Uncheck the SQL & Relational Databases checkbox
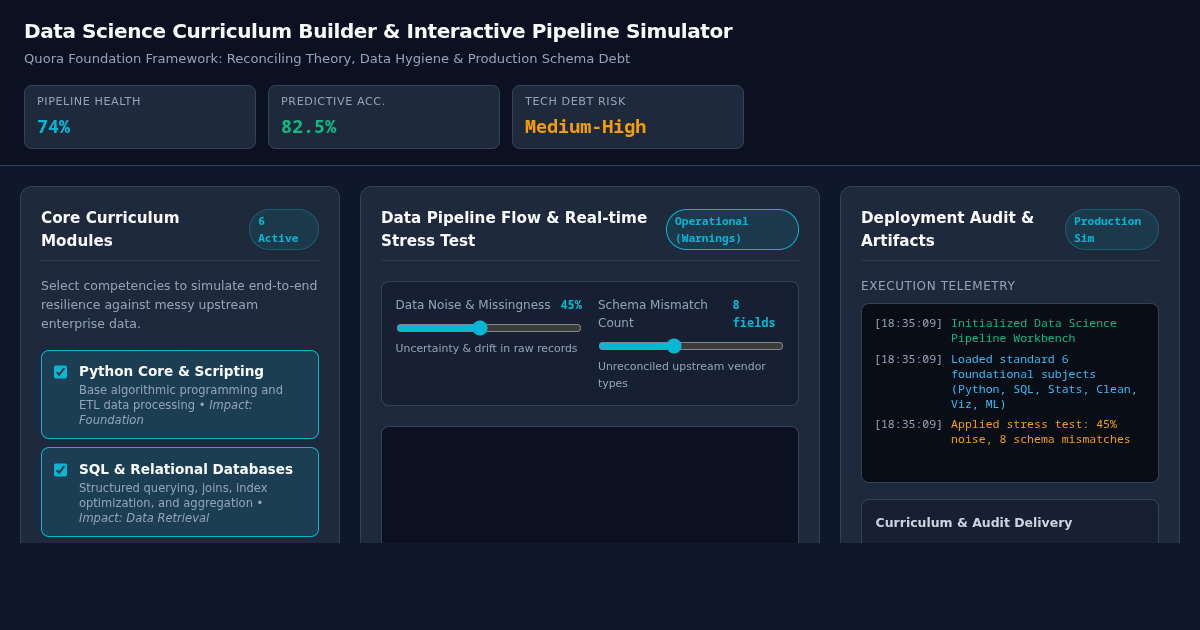This screenshot has width=1200, height=630. [x=60, y=470]
